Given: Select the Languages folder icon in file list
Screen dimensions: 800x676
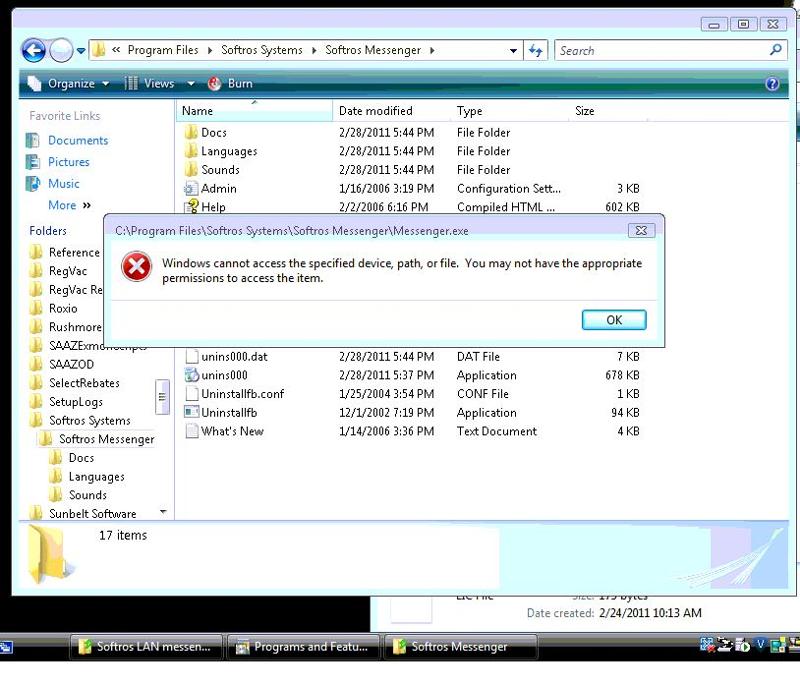Looking at the screenshot, I should click(x=191, y=151).
